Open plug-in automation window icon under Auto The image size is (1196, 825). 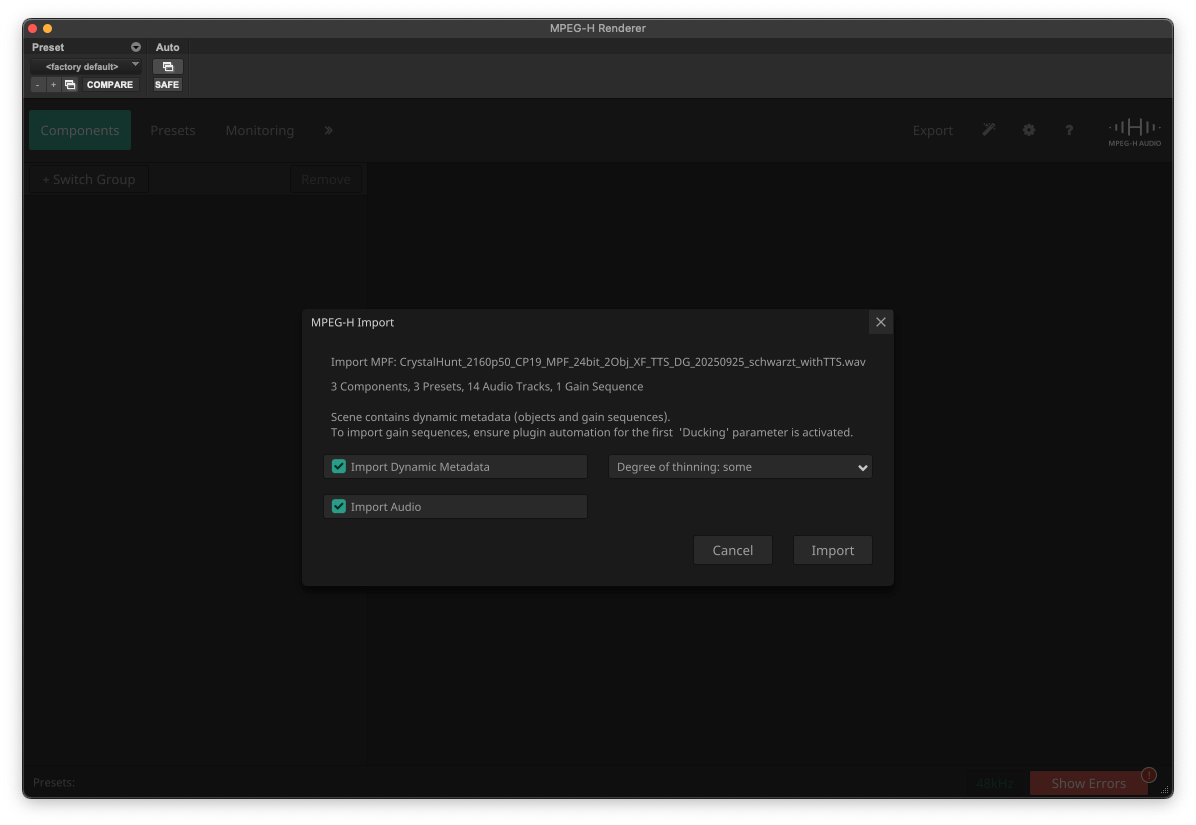click(x=168, y=66)
